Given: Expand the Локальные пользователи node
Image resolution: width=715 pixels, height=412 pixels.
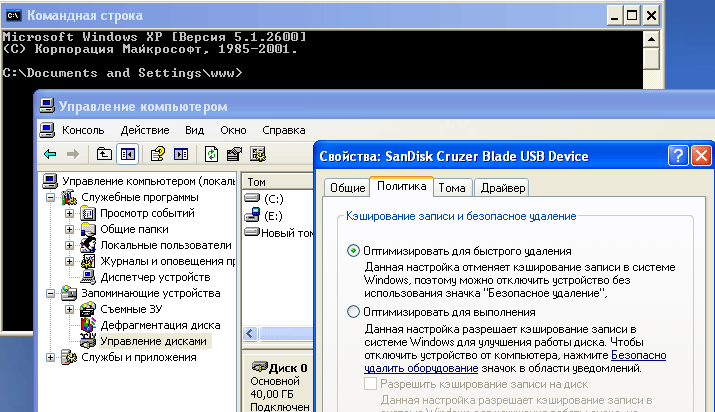Looking at the screenshot, I should pos(69,245).
